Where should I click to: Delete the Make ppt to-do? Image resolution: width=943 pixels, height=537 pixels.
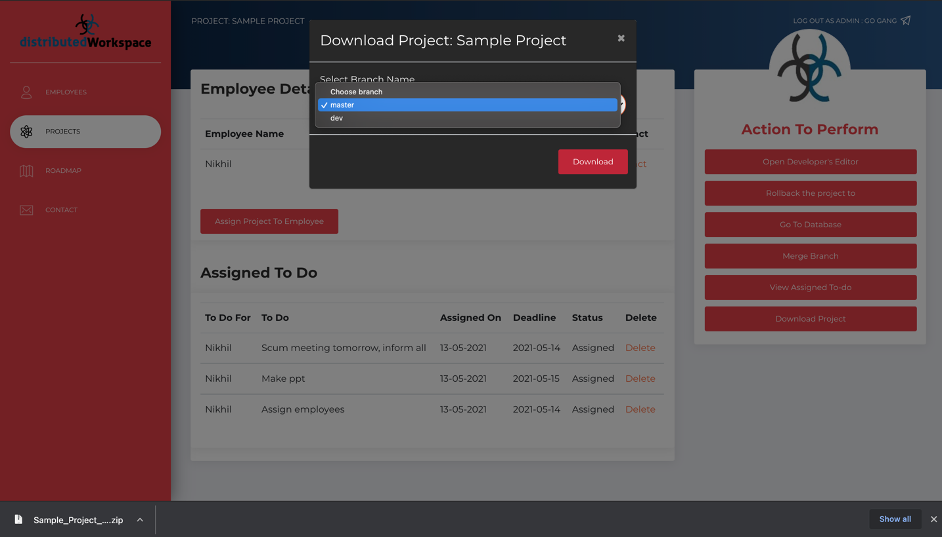point(640,379)
